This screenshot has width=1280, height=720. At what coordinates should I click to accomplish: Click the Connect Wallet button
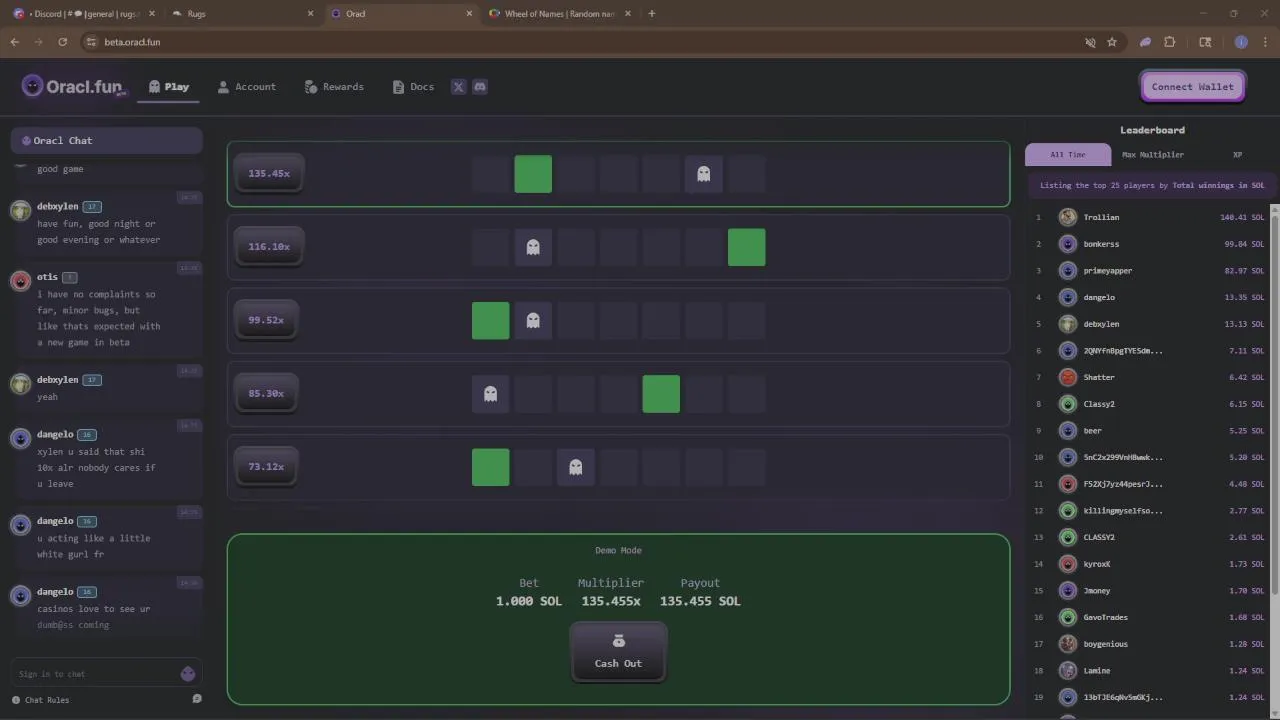coord(1193,87)
